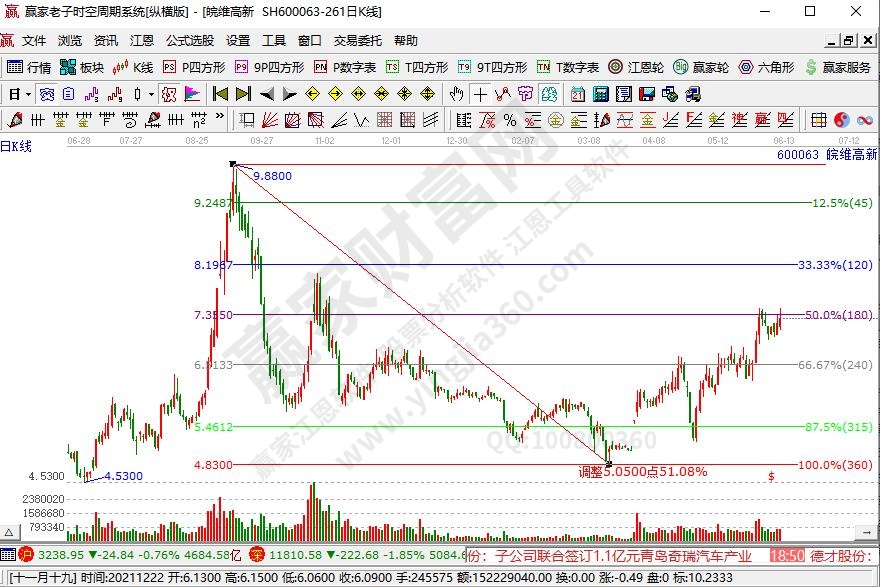Toggle the crosshair cursor tool
The width and height of the screenshot is (880, 587).
click(480, 94)
